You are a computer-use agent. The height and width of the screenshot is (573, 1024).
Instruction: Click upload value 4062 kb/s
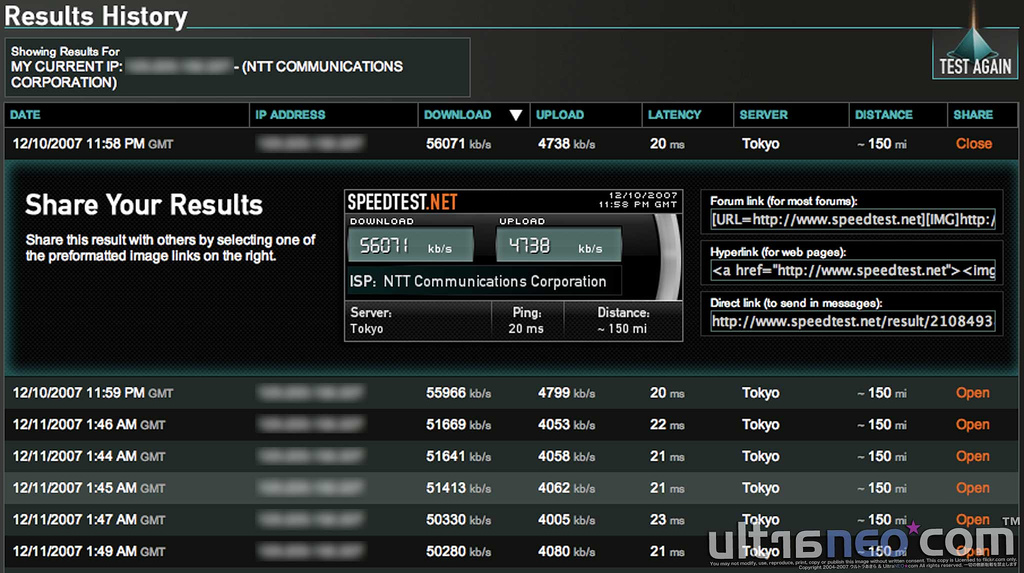(566, 488)
